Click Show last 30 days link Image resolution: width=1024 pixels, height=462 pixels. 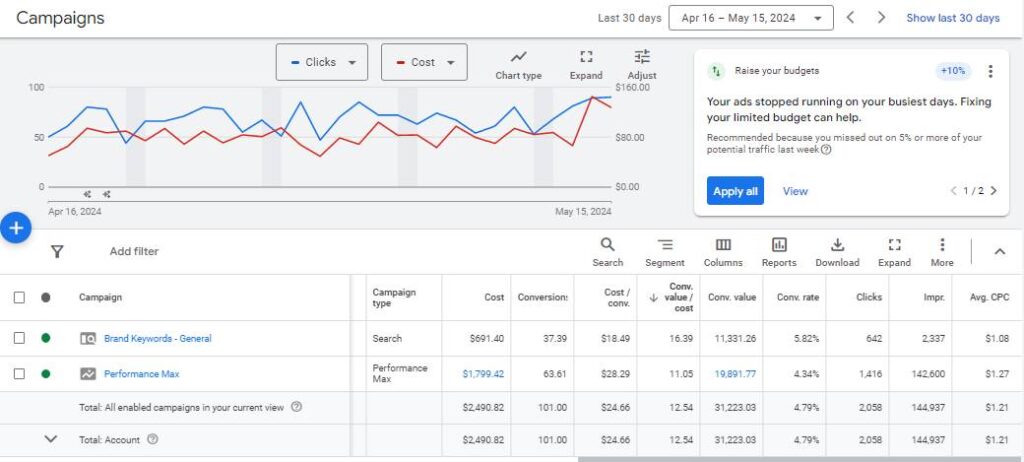click(x=953, y=18)
